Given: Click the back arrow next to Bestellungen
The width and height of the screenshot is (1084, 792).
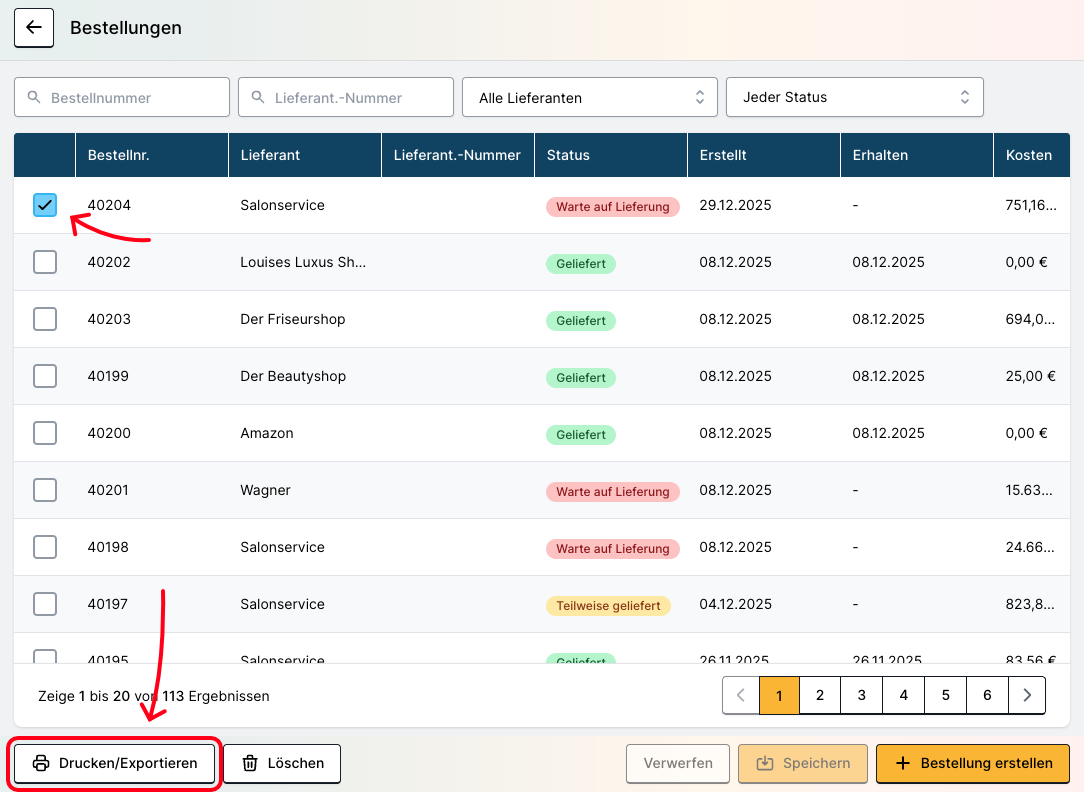Looking at the screenshot, I should click(34, 28).
